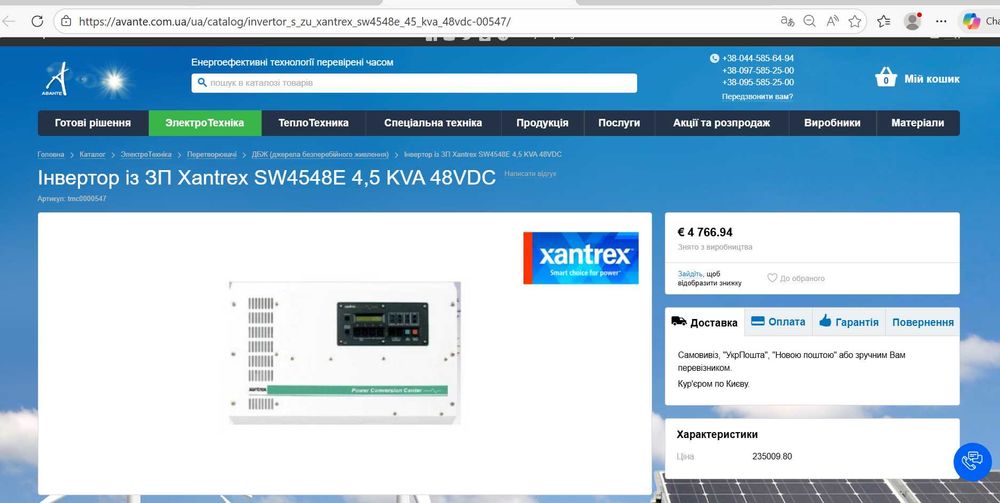This screenshot has width=1000, height=503.
Task: Click the Xantrex brand logo
Action: pos(581,258)
